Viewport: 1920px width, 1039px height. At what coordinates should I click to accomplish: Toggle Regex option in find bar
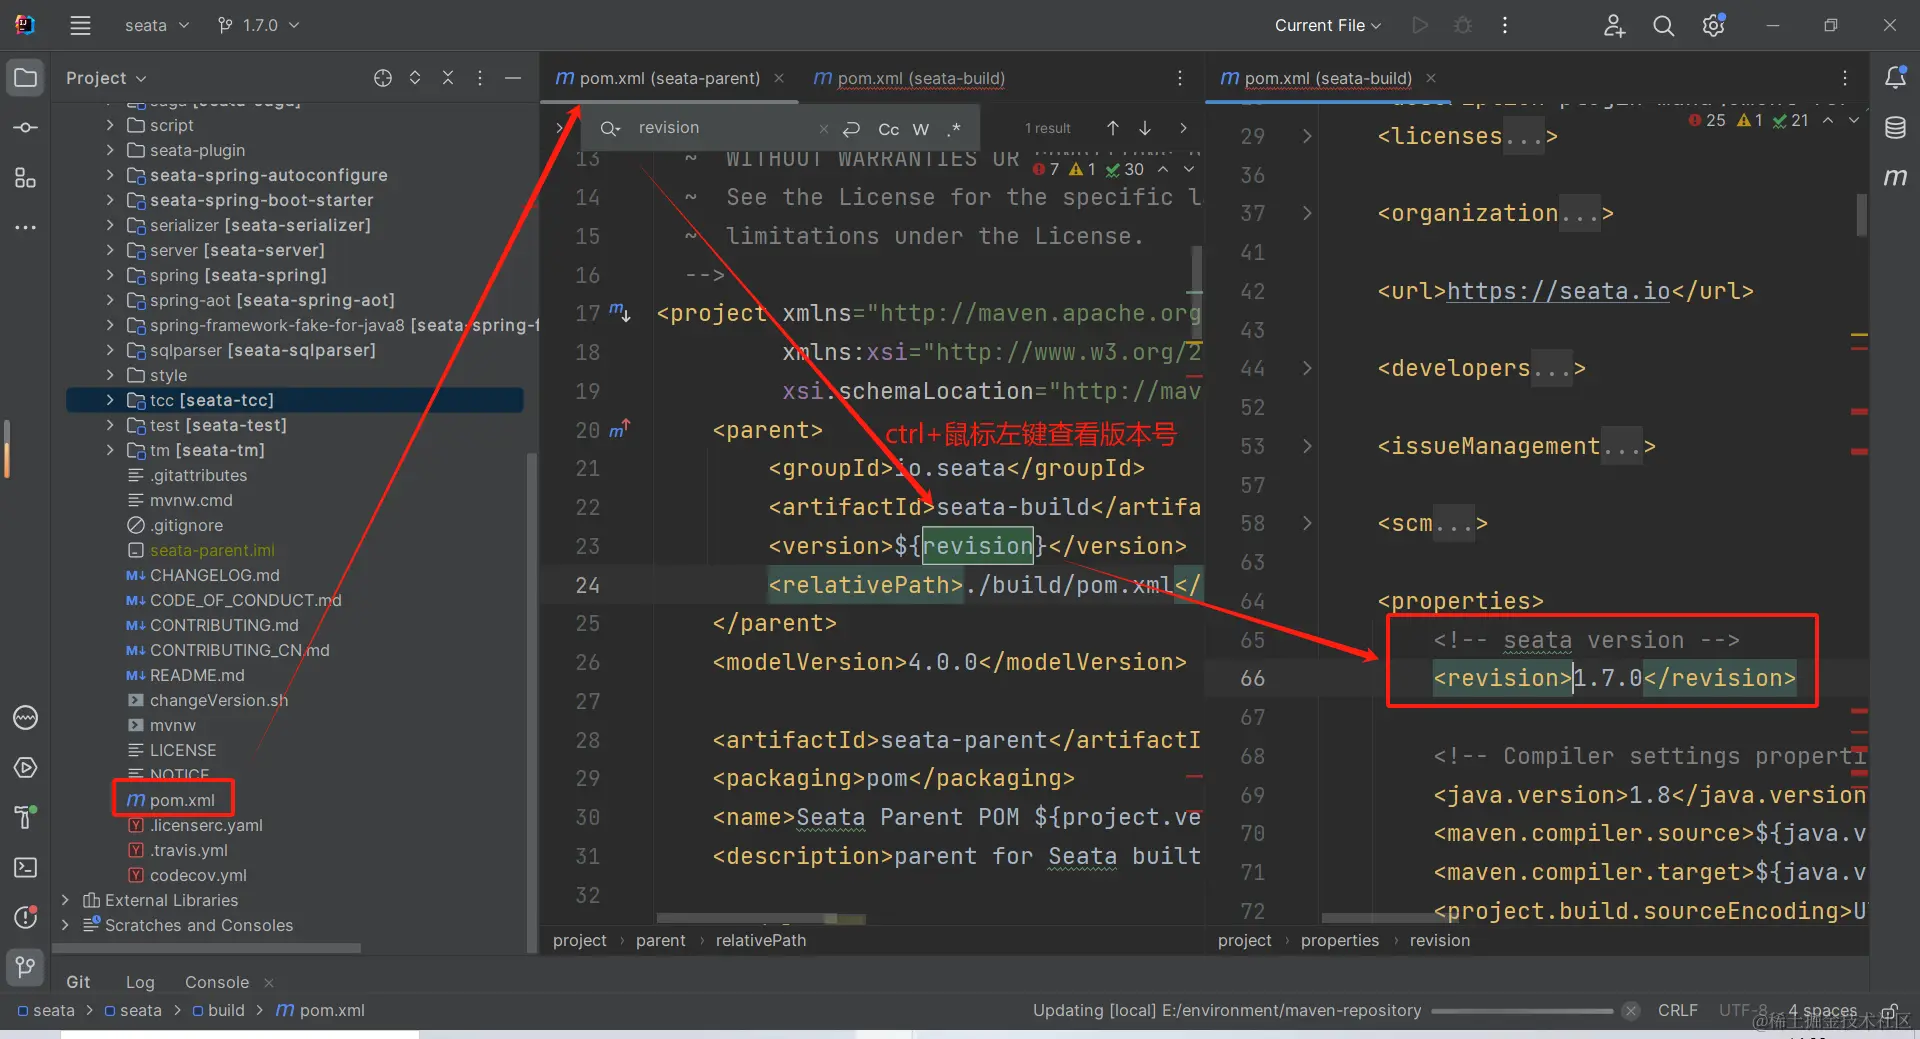click(954, 129)
